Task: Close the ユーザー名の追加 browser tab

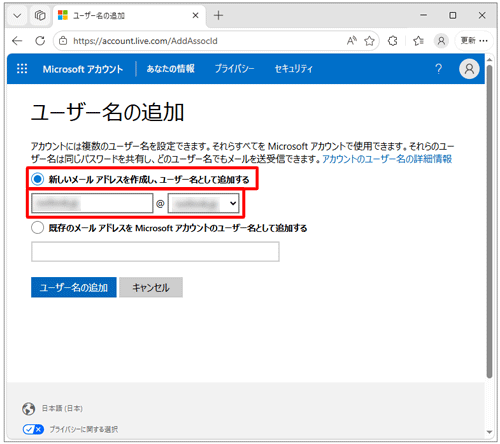Action: [x=196, y=15]
